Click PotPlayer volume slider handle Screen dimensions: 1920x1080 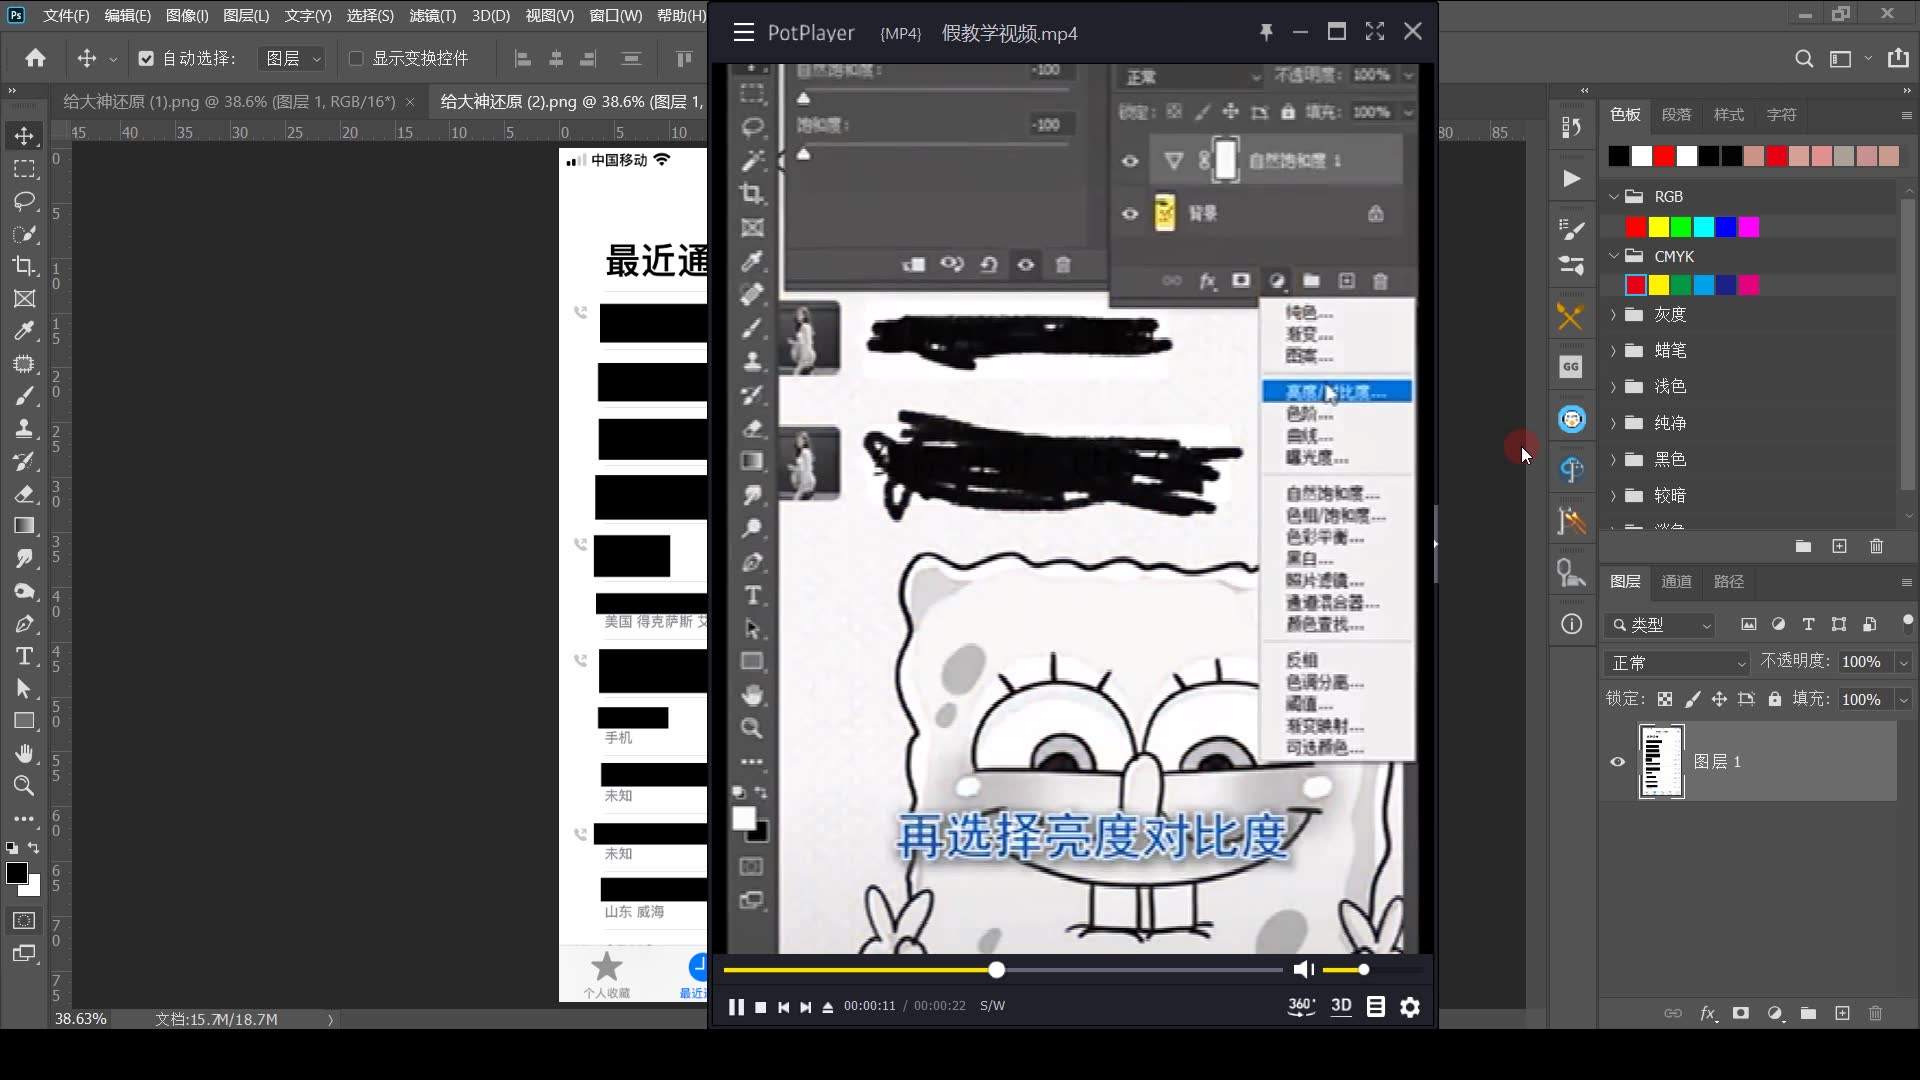(1363, 969)
